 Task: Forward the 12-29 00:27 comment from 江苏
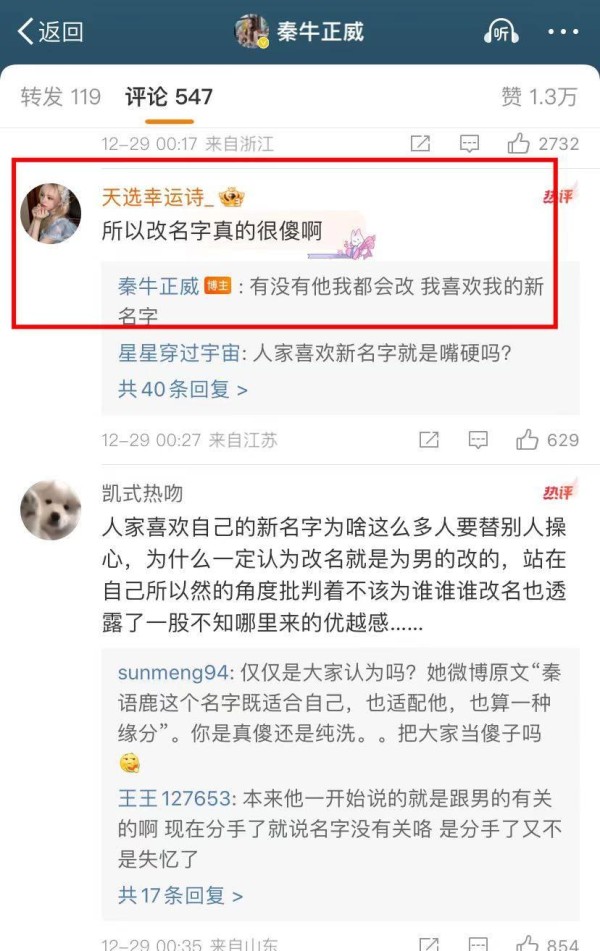(x=428, y=440)
